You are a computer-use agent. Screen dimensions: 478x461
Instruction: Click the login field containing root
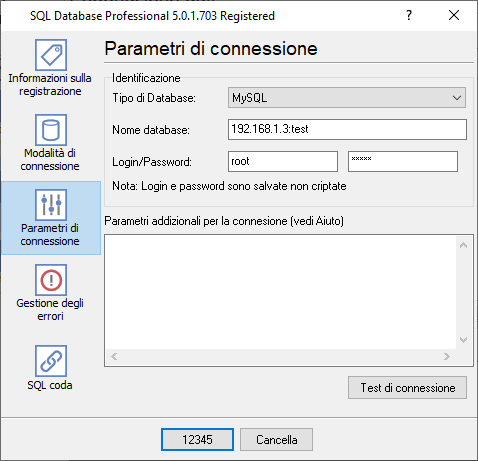coord(283,162)
